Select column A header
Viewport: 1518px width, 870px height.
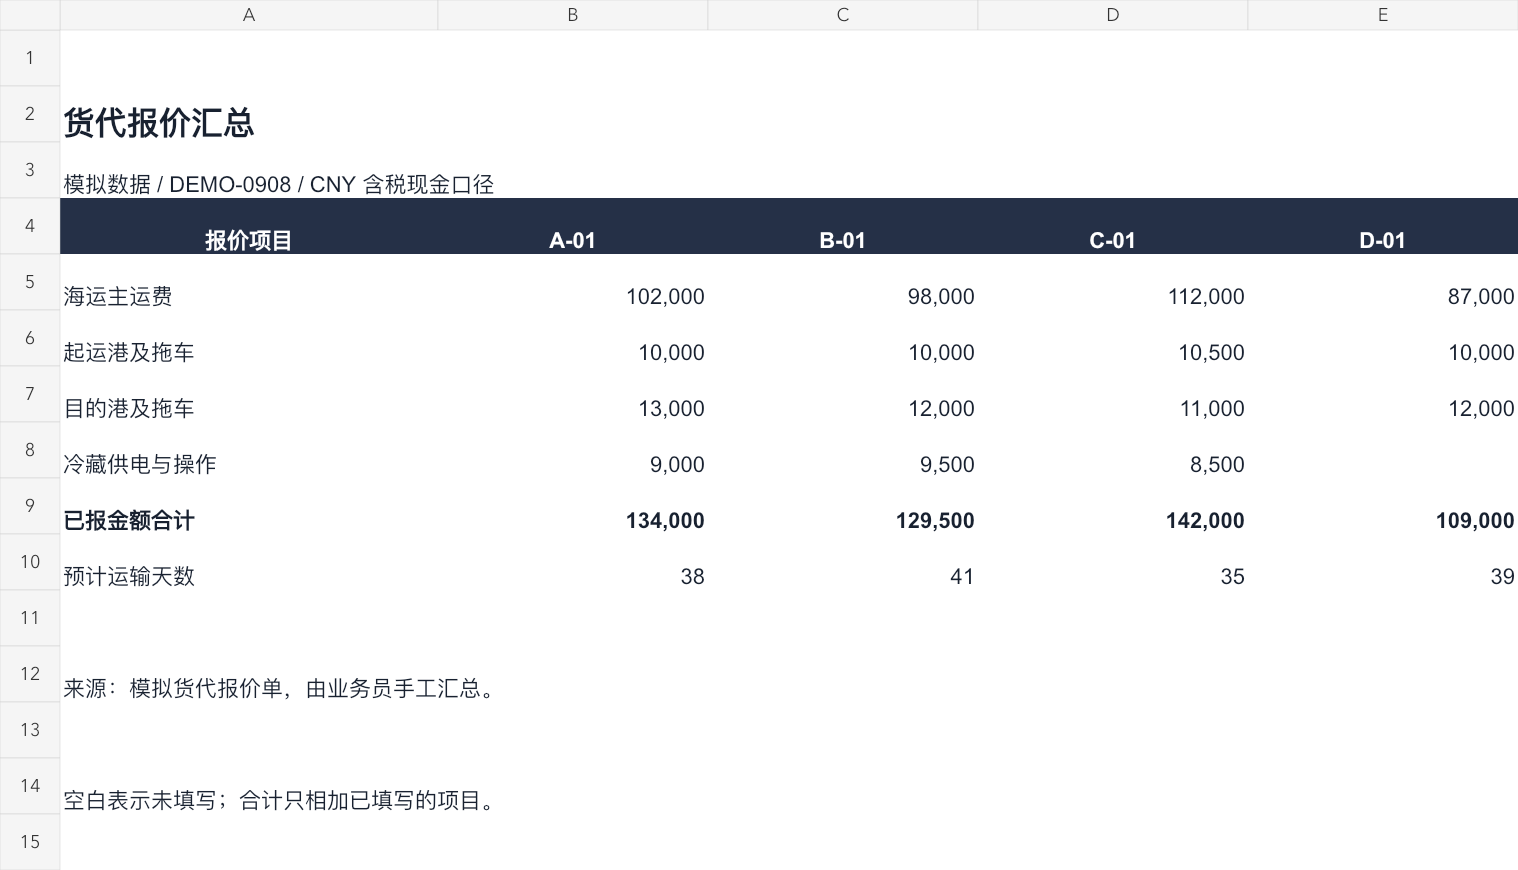click(x=249, y=15)
